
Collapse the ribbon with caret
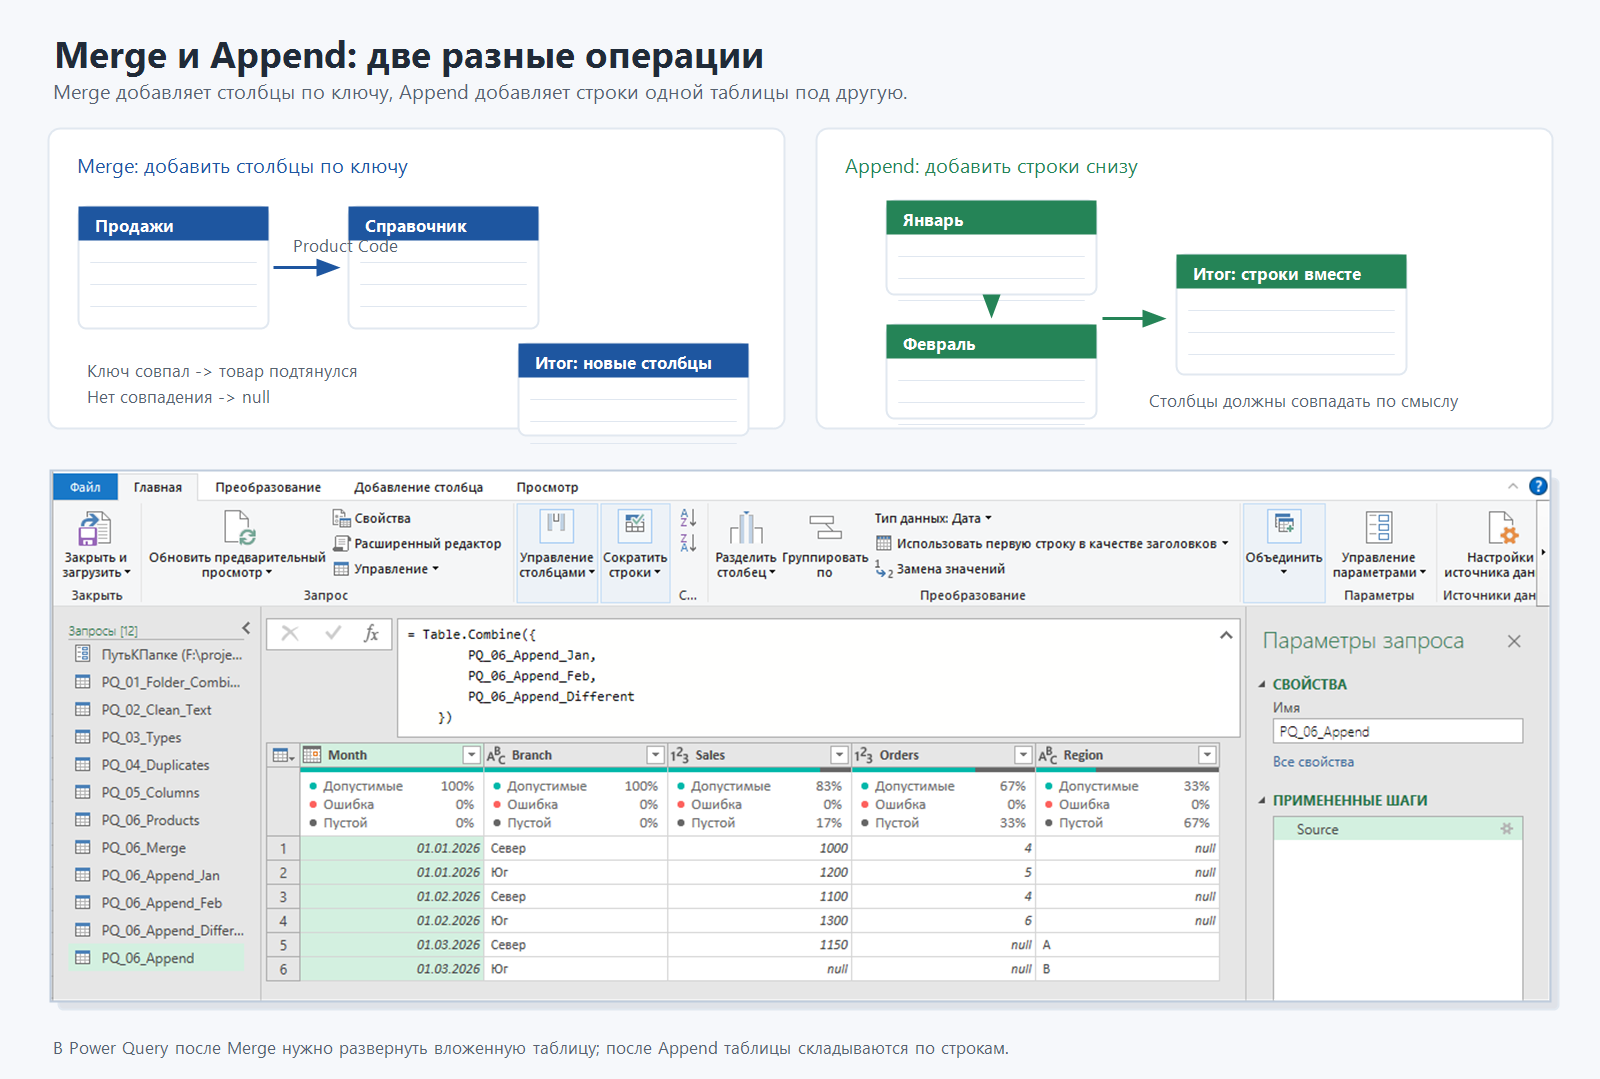[1513, 486]
